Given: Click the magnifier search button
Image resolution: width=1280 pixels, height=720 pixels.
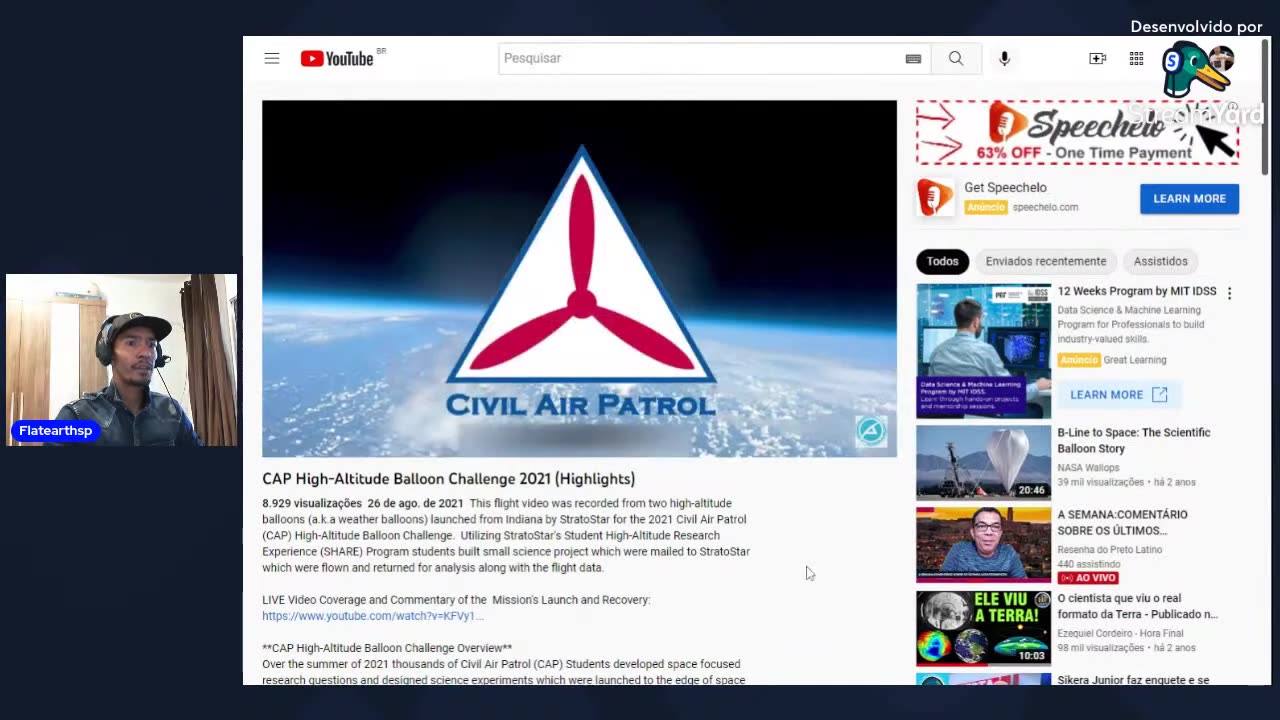Looking at the screenshot, I should 956,59.
